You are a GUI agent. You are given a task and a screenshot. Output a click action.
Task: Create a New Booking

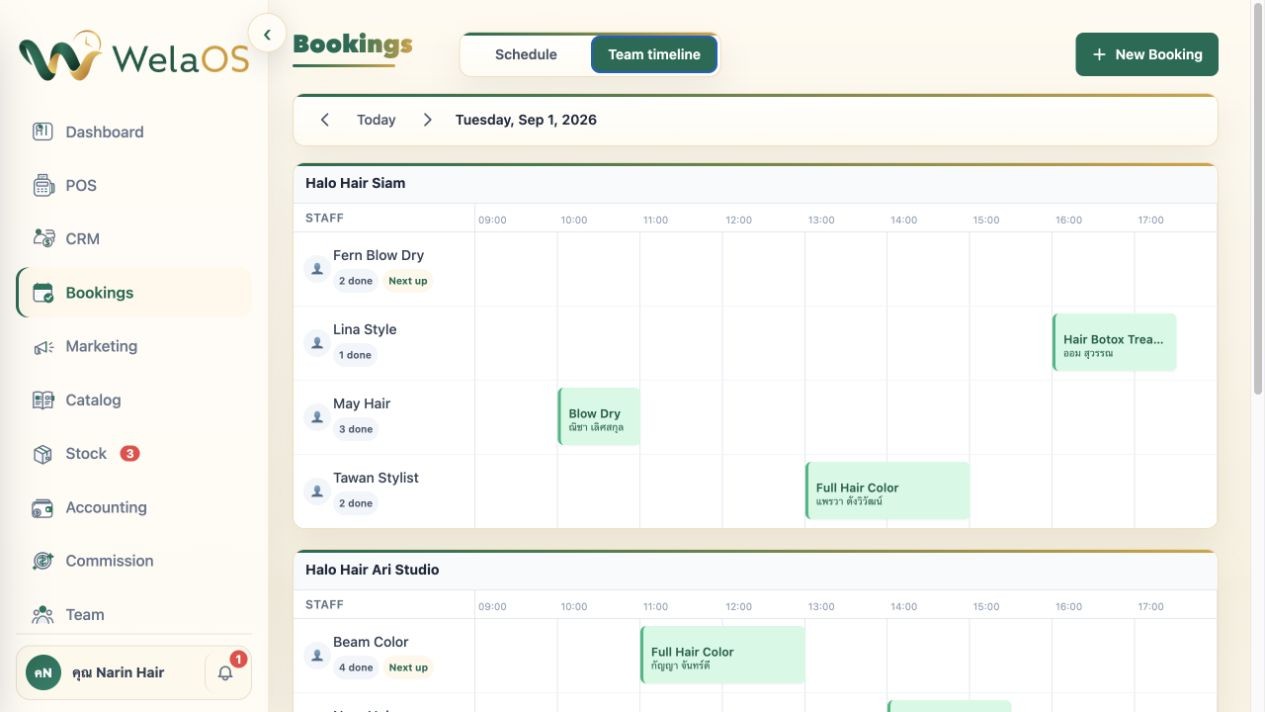tap(1147, 54)
